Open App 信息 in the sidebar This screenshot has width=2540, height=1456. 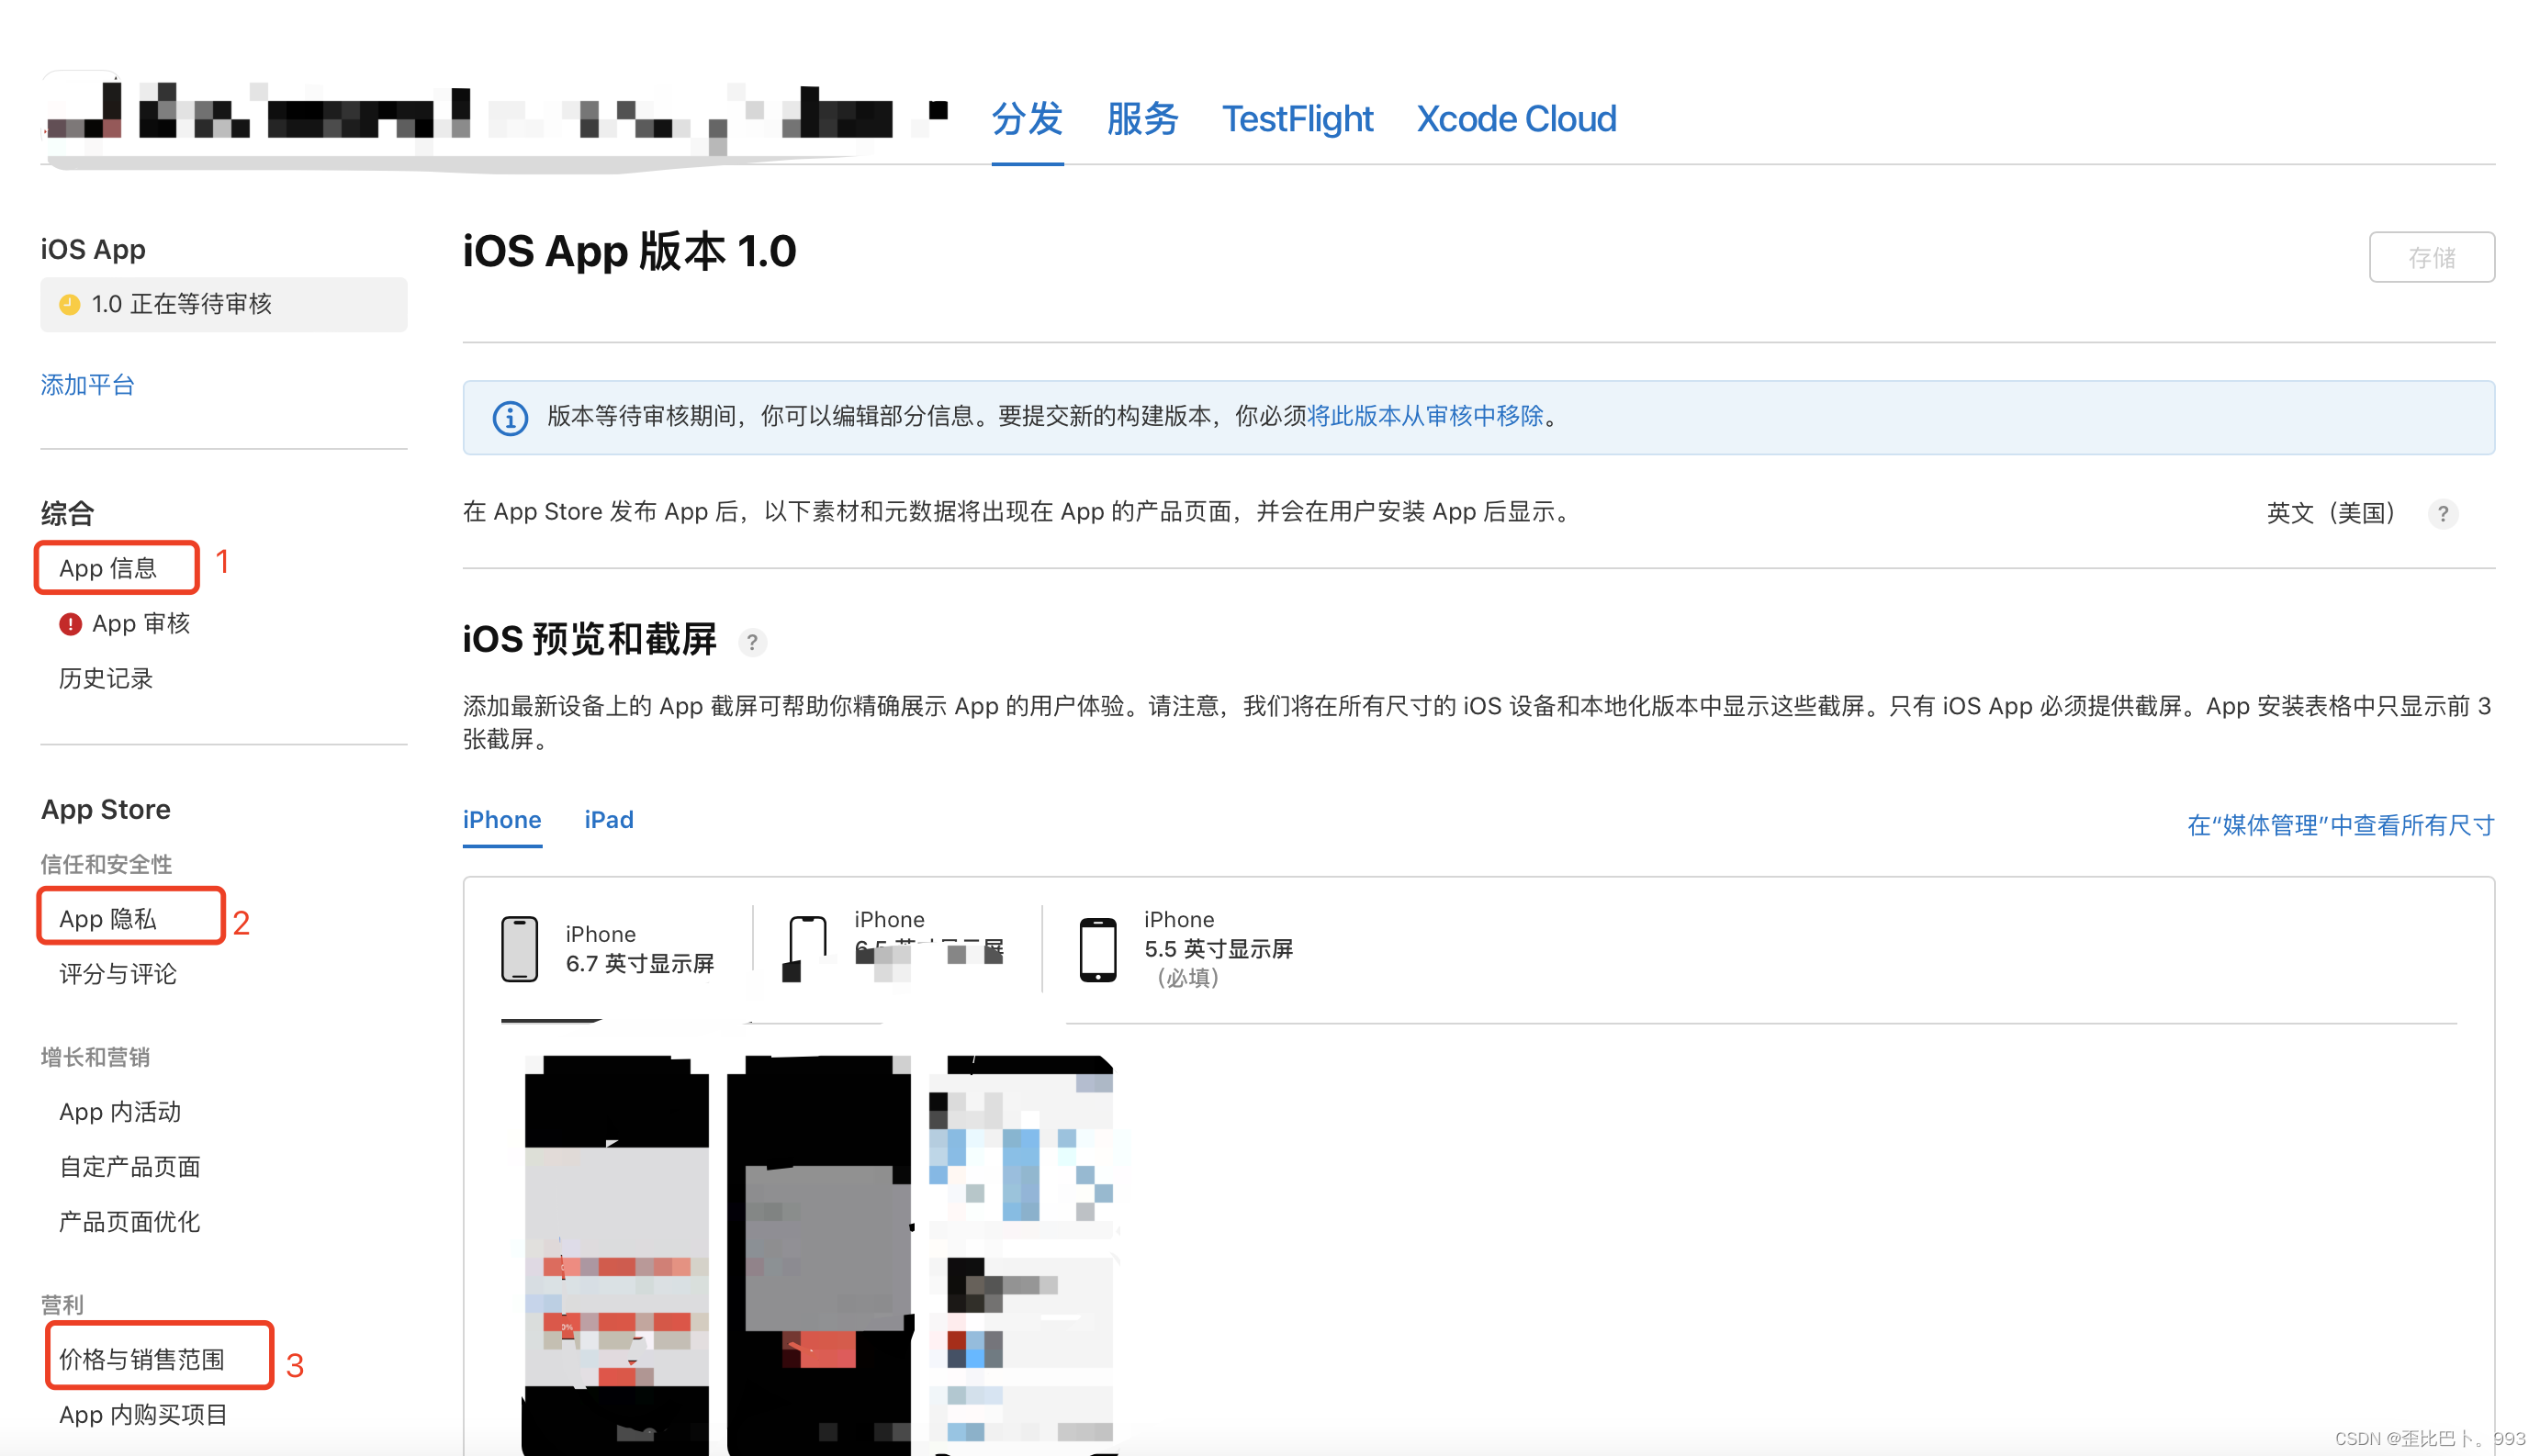click(x=108, y=568)
